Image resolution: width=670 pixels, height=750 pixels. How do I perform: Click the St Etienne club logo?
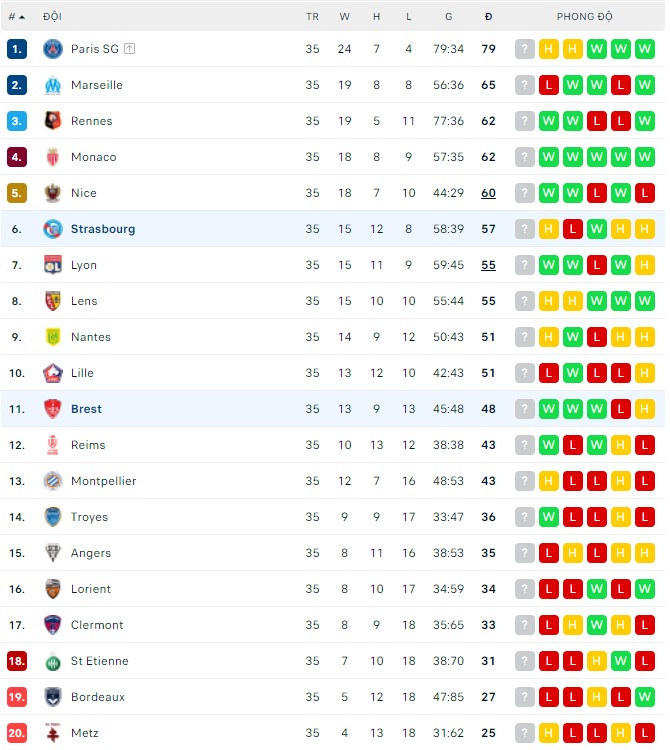pyautogui.click(x=53, y=661)
